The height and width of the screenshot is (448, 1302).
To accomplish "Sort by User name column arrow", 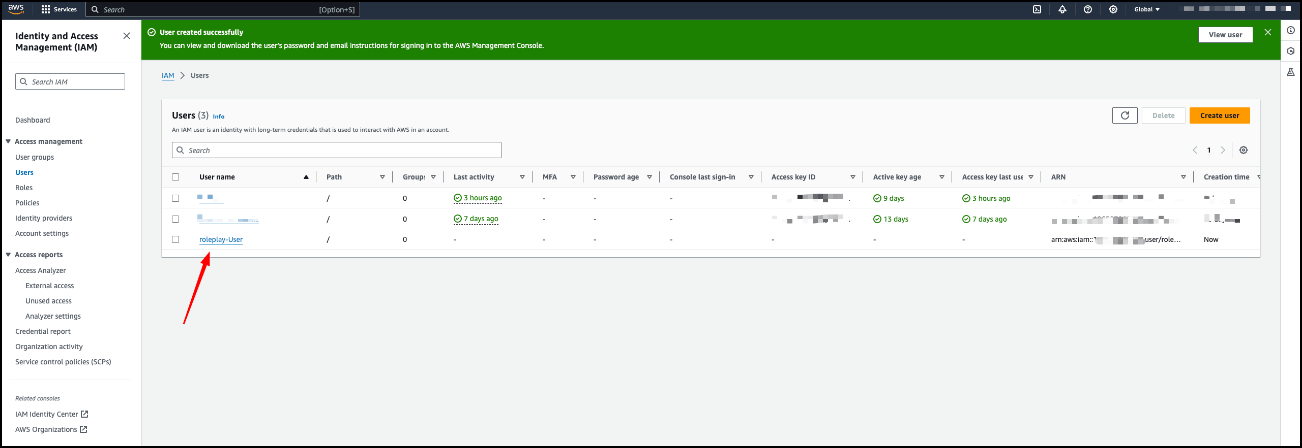I will 306,177.
